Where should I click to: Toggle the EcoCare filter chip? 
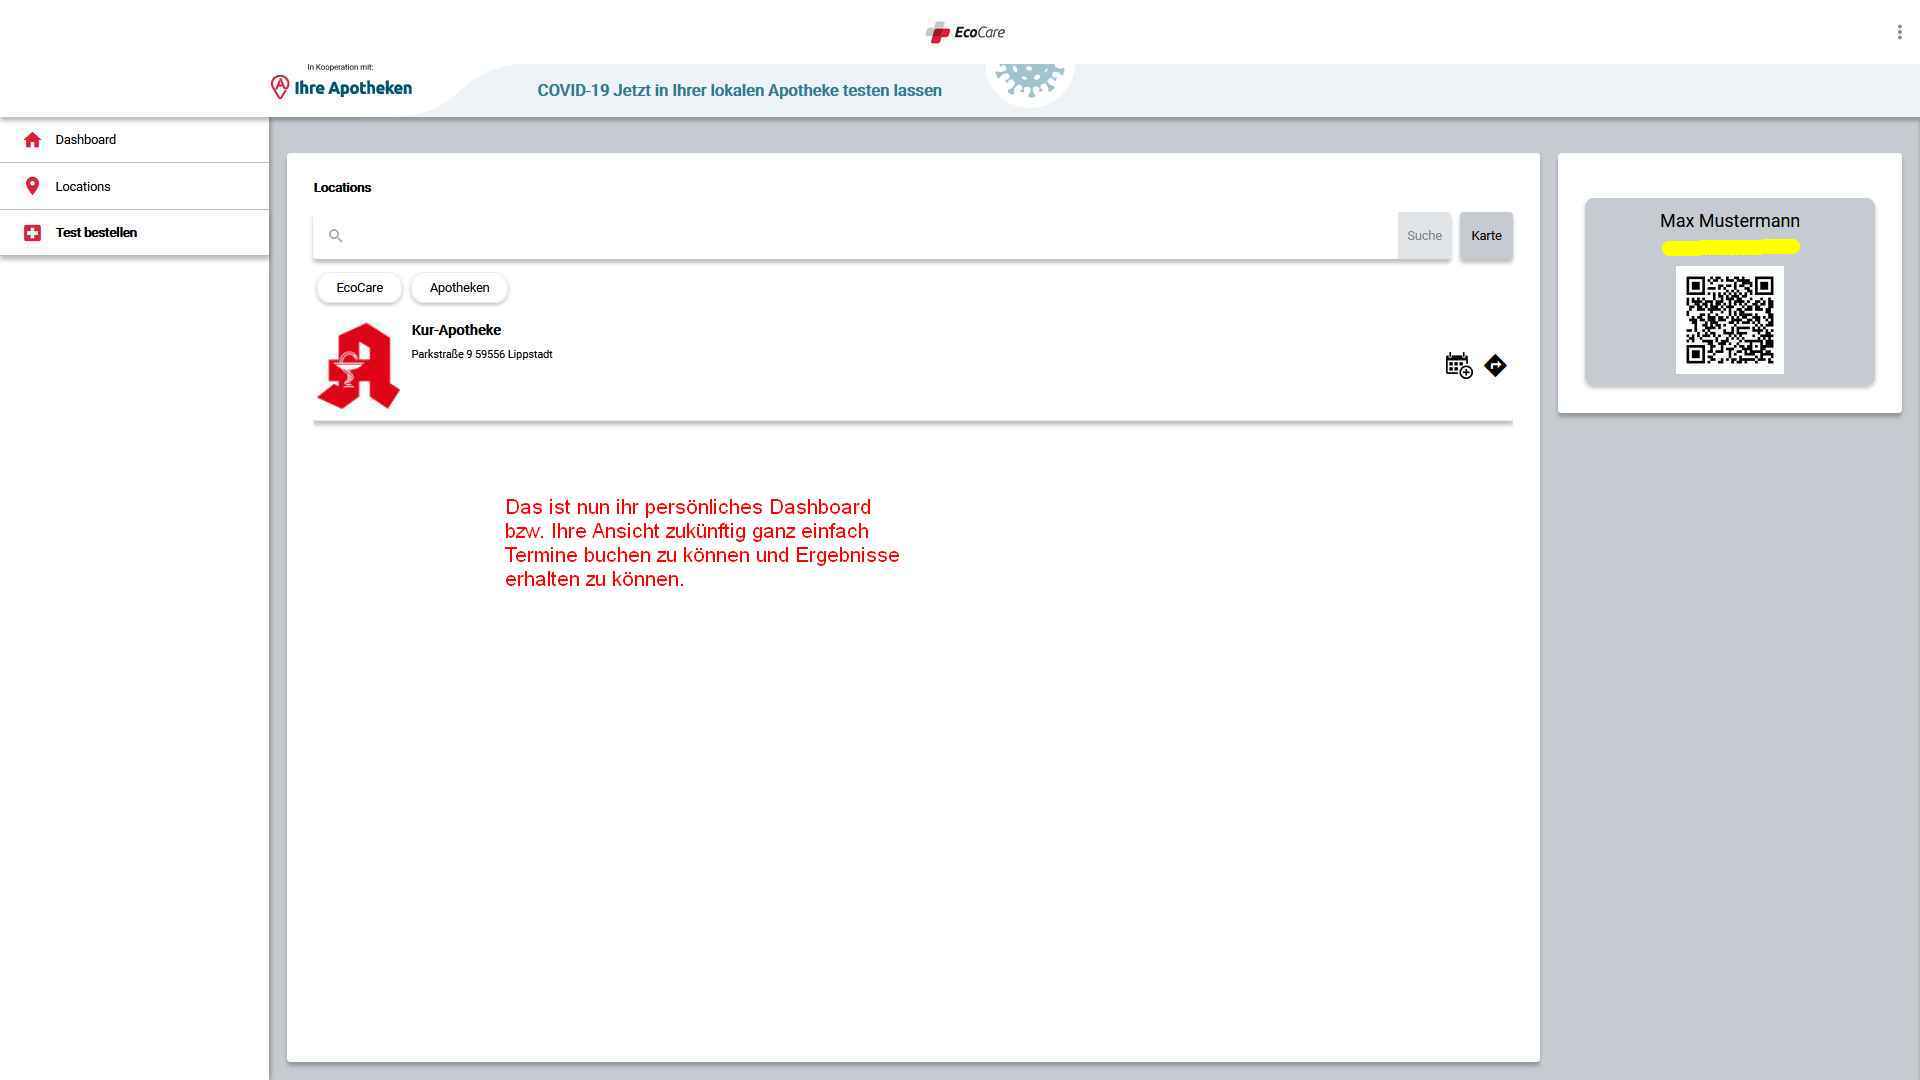359,288
